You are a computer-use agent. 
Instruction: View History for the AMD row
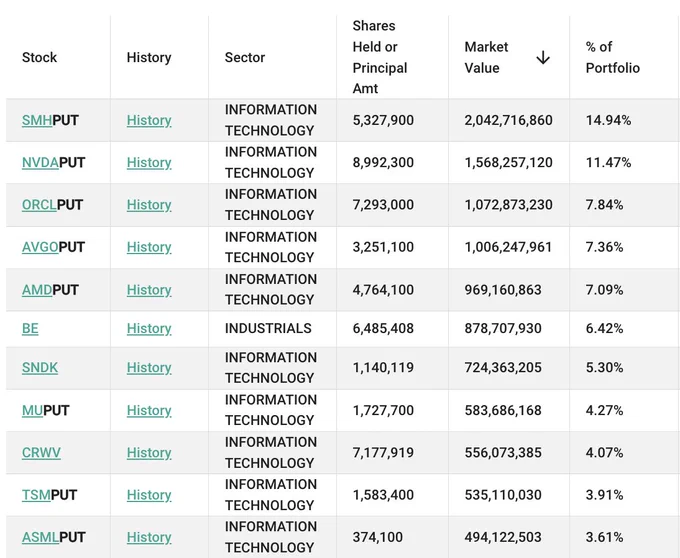click(149, 290)
